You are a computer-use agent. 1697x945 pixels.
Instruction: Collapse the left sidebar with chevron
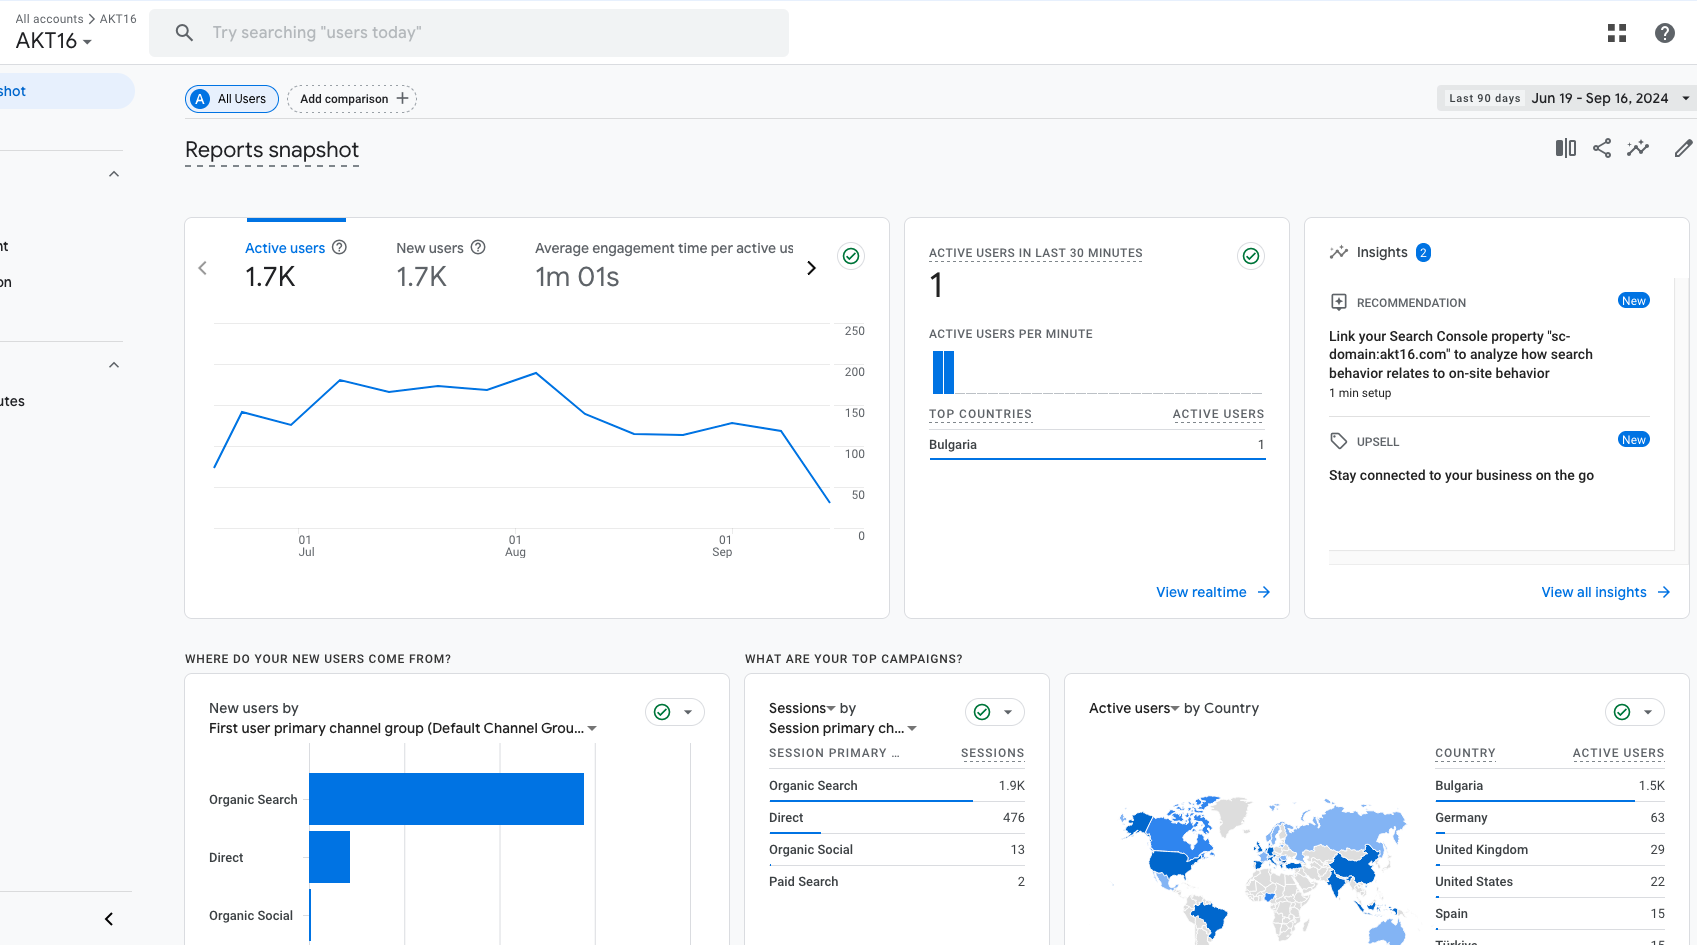(x=109, y=919)
